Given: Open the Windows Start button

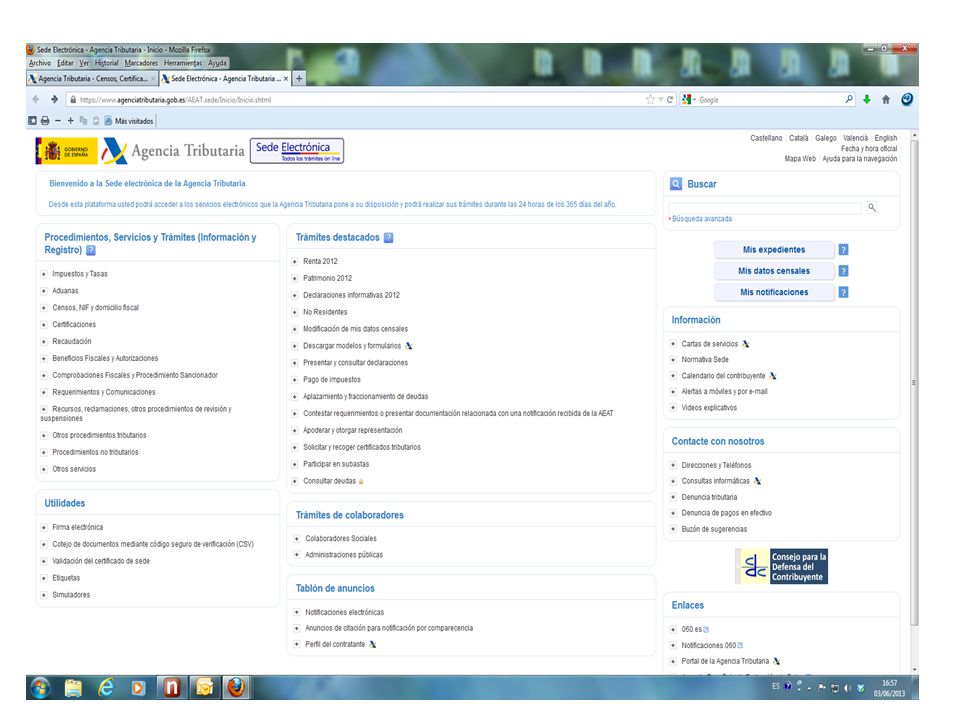Looking at the screenshot, I should click(x=40, y=688).
